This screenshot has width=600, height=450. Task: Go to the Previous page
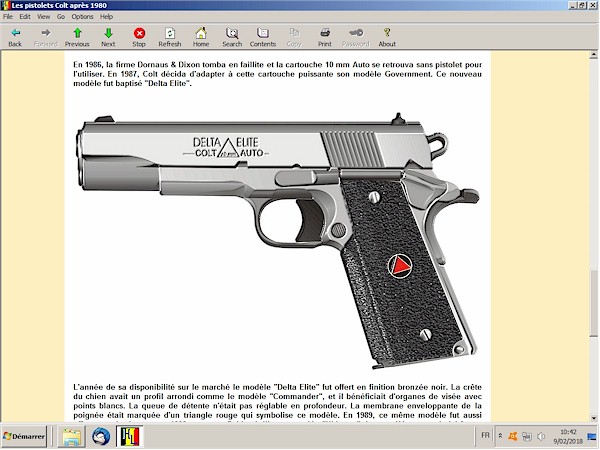pyautogui.click(x=77, y=34)
